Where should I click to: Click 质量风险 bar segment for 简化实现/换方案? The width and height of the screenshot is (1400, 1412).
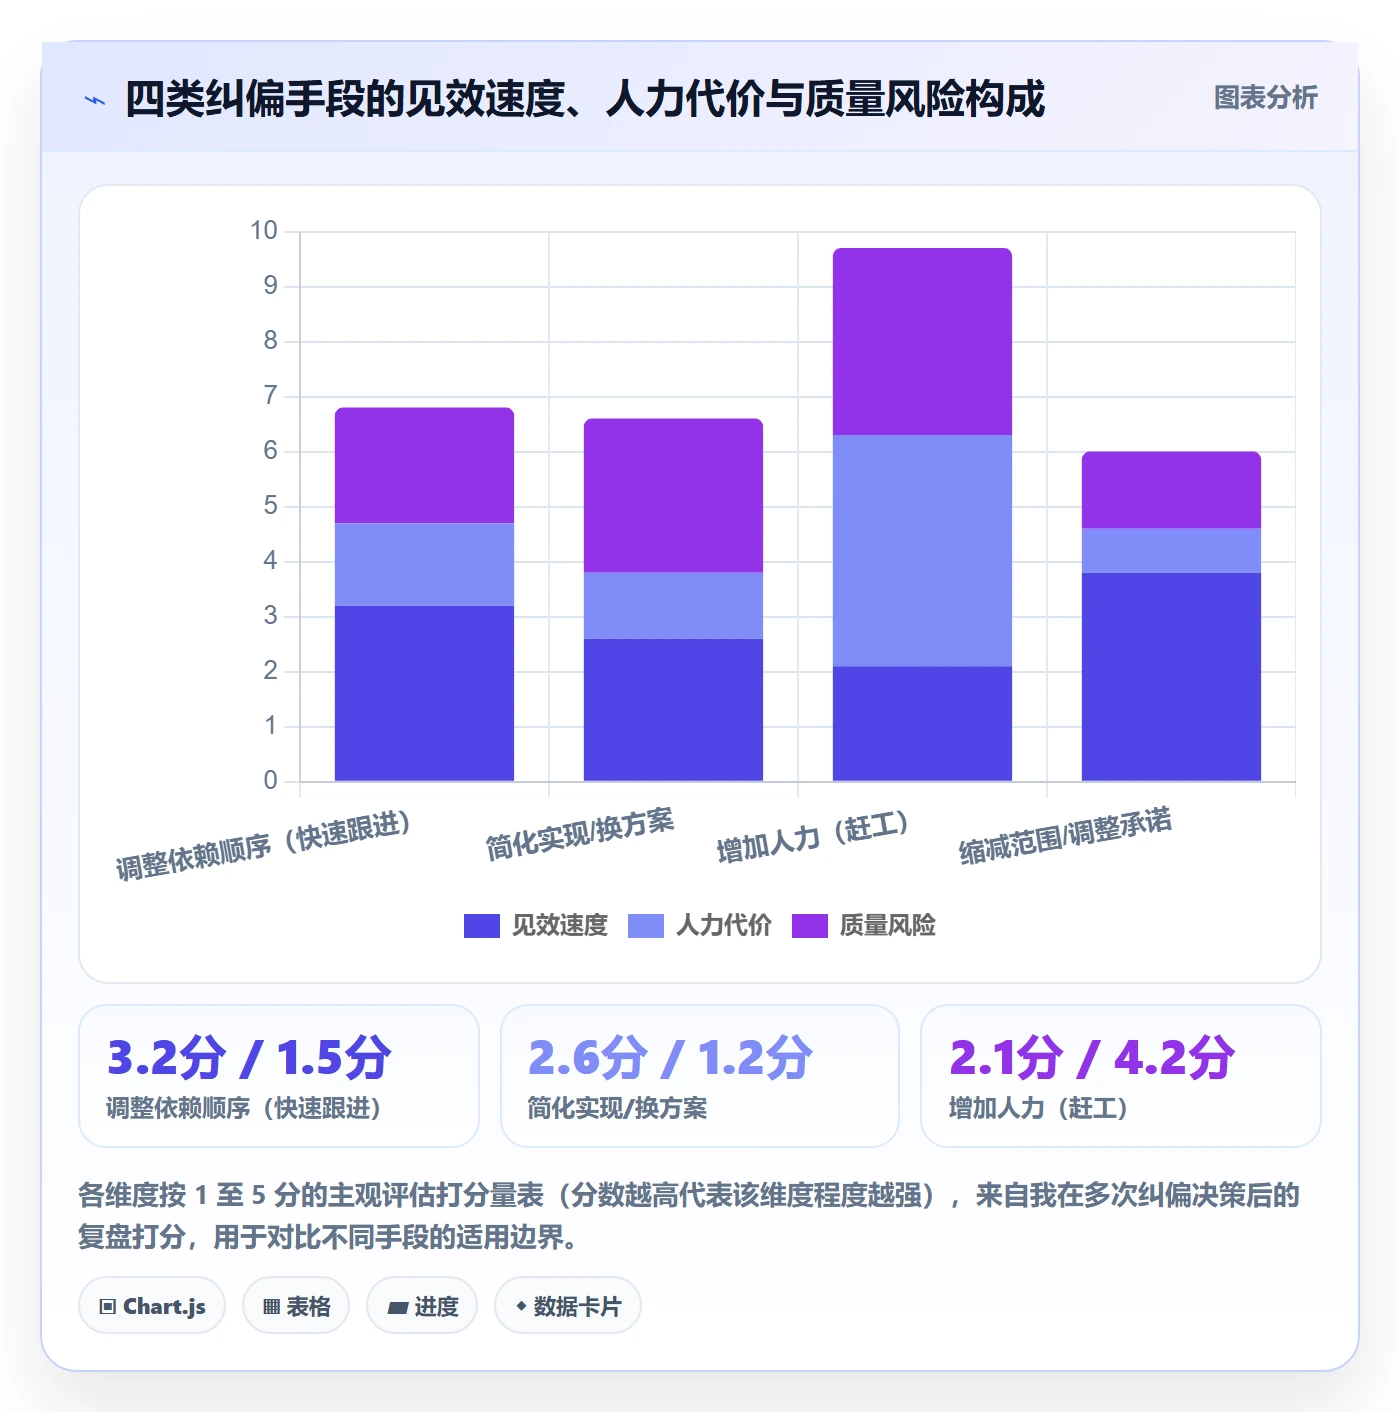click(673, 495)
